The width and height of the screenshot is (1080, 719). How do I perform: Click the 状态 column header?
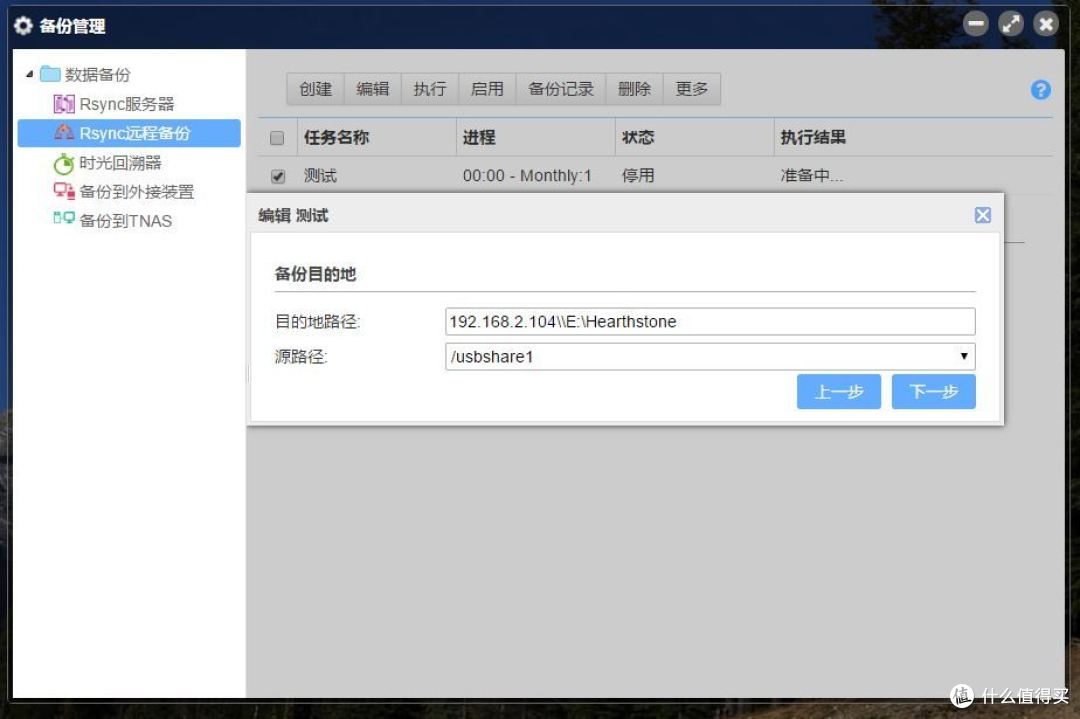(638, 138)
